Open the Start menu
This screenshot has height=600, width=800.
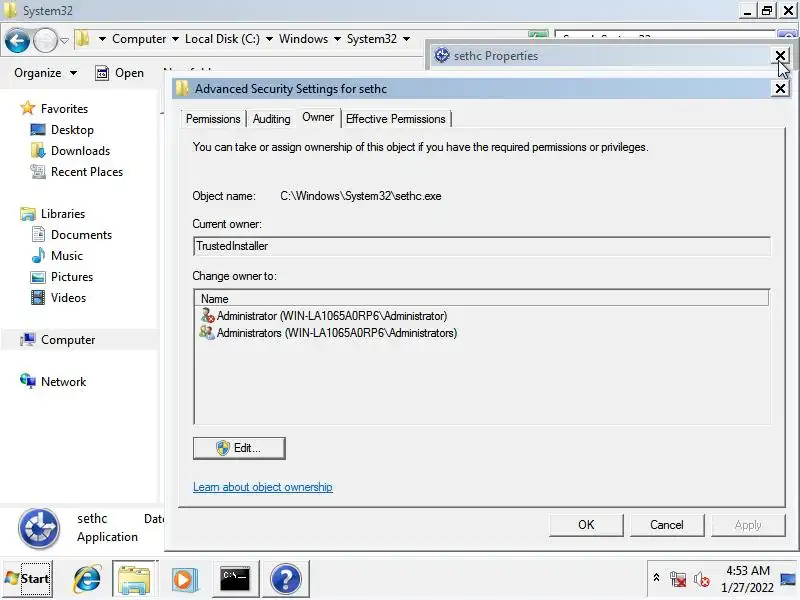pyautogui.click(x=28, y=579)
